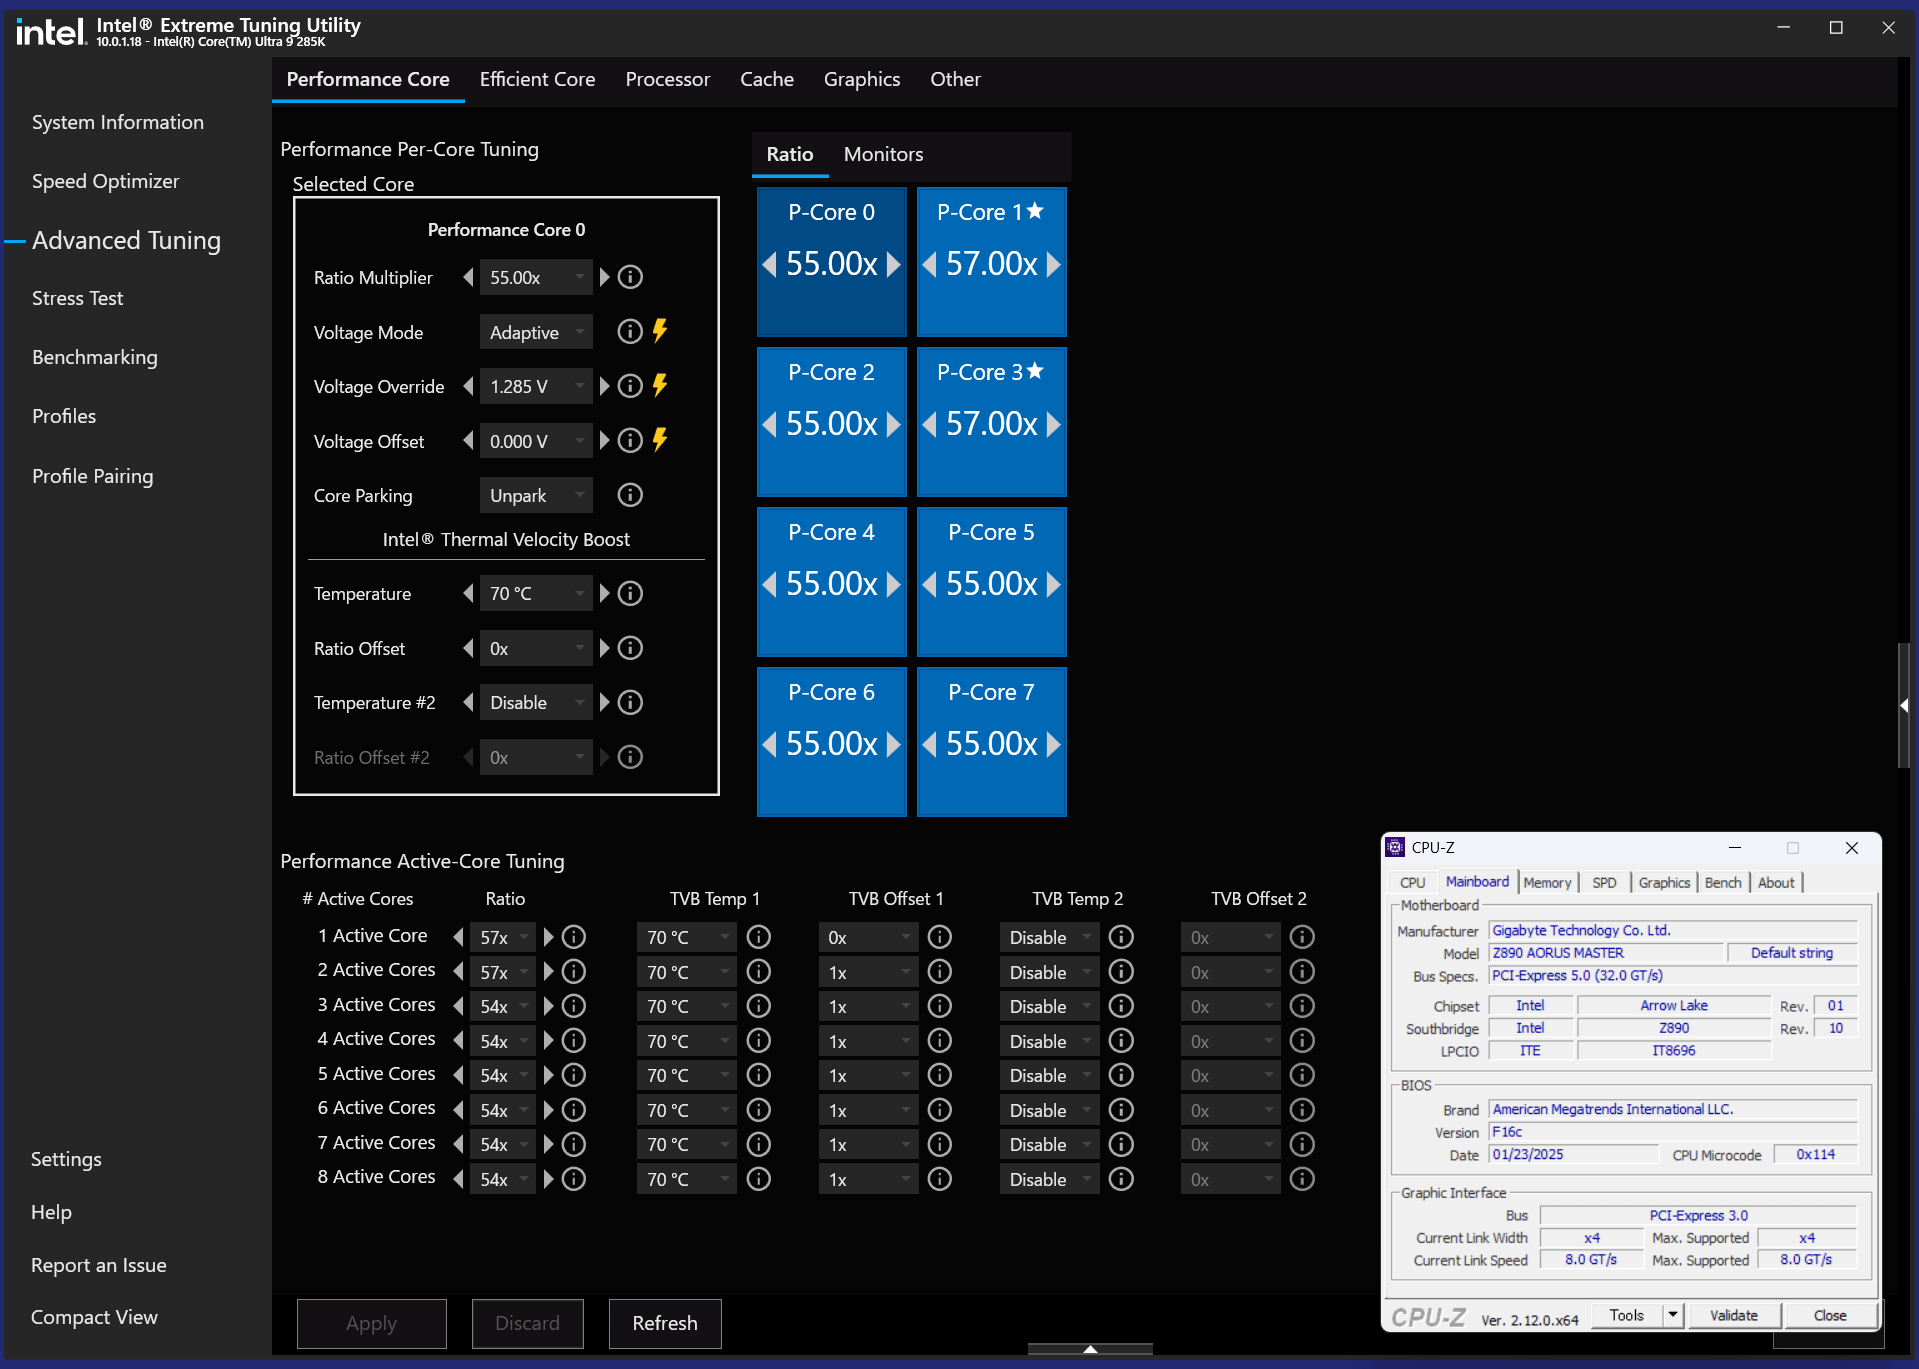Open 2 Active Cores ratio 57x dropdown

(x=503, y=972)
